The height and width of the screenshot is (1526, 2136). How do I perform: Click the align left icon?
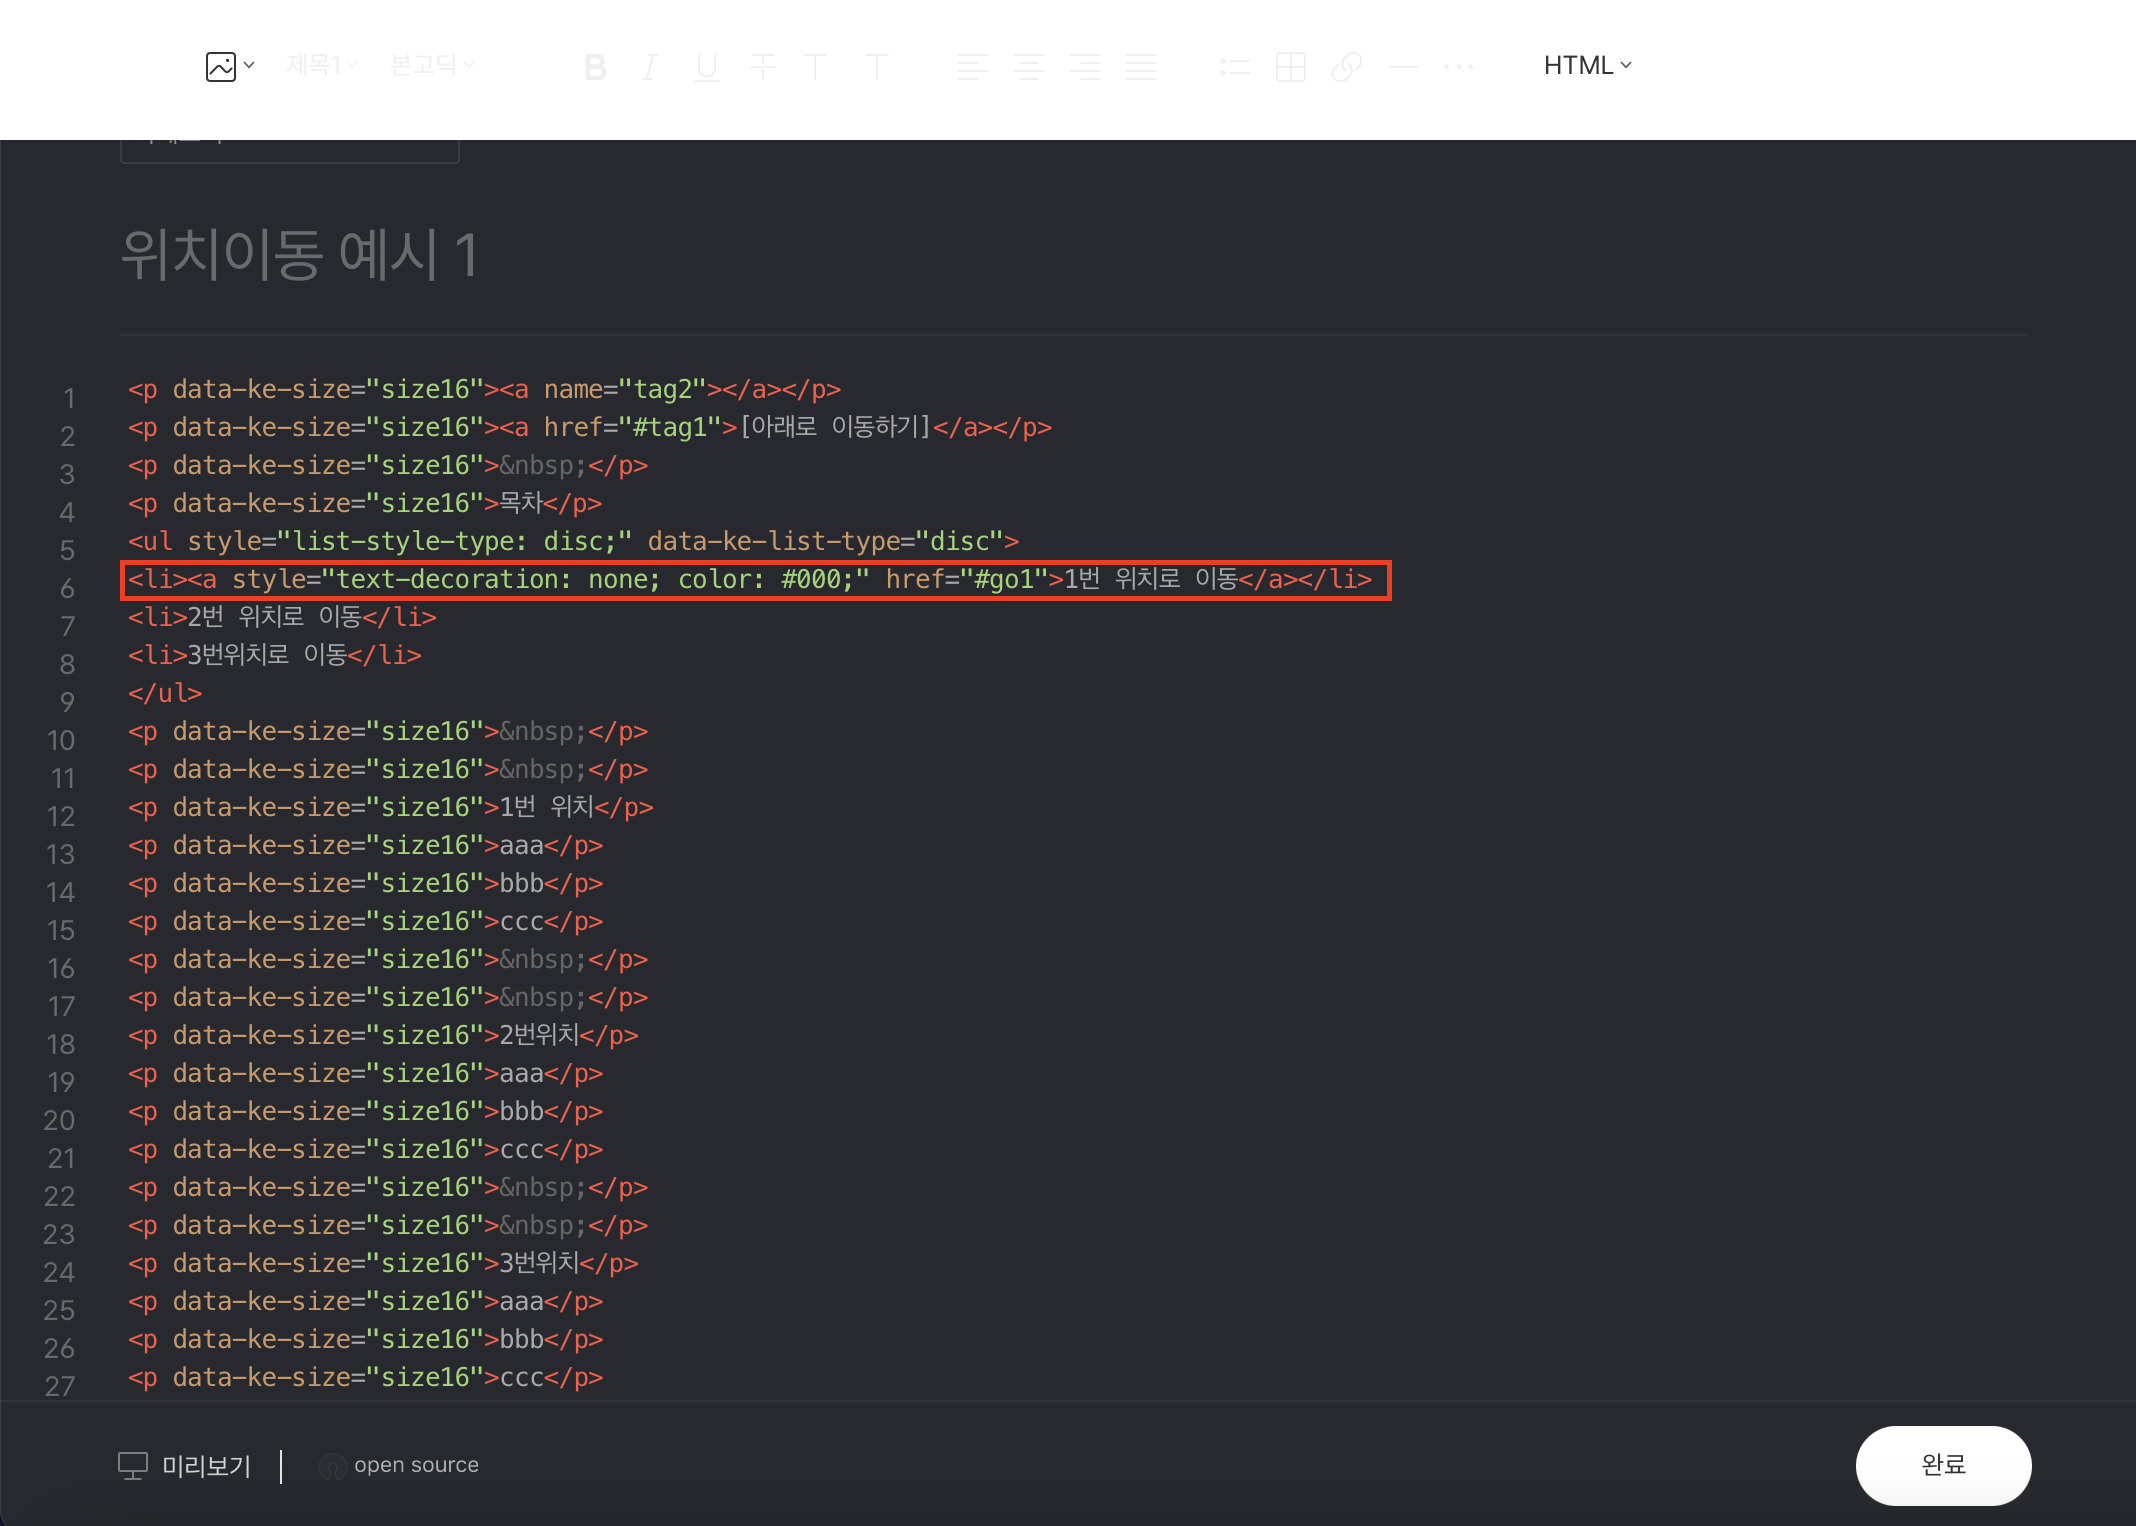click(972, 67)
